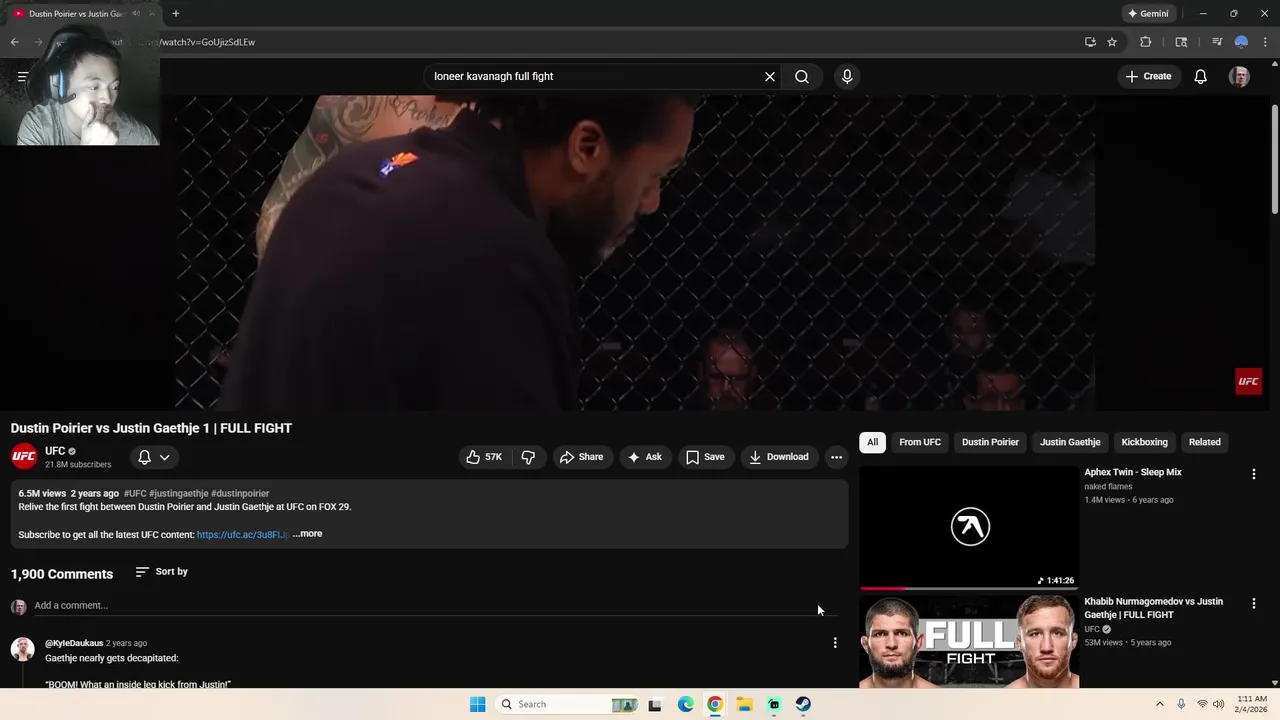Open YouTube notifications bell
Screen dimensions: 1280x720
[1201, 76]
